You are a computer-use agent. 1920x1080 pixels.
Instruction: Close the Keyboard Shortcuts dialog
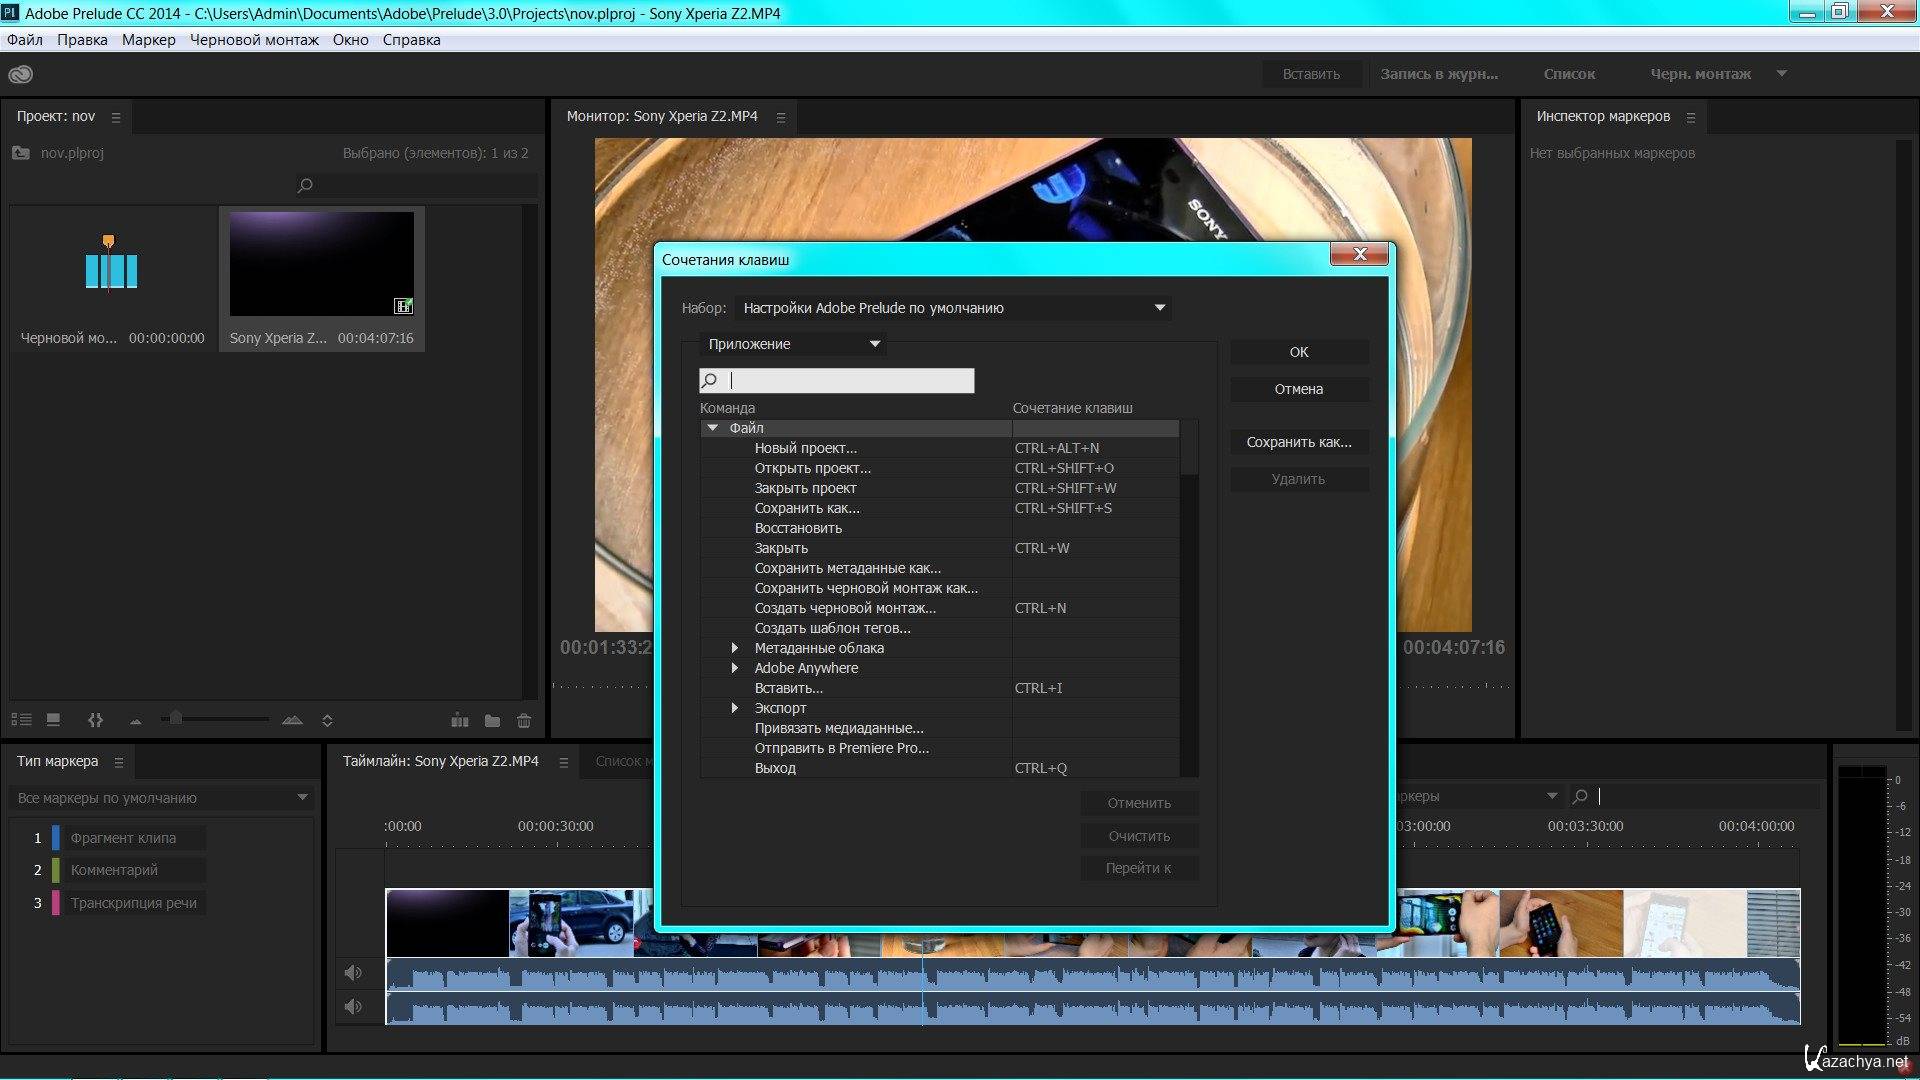point(1359,254)
